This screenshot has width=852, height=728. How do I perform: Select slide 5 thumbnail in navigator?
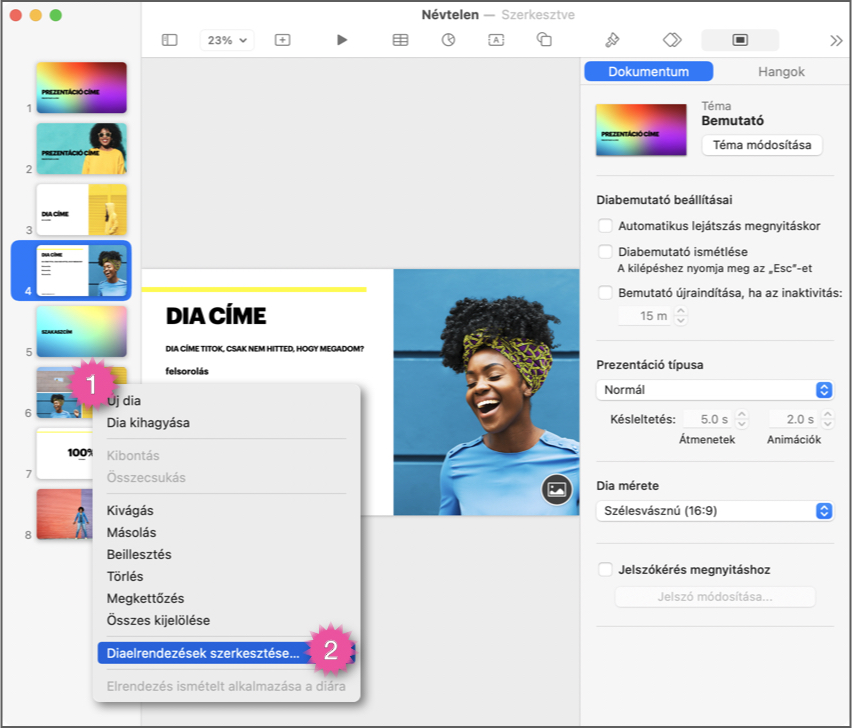[82, 331]
